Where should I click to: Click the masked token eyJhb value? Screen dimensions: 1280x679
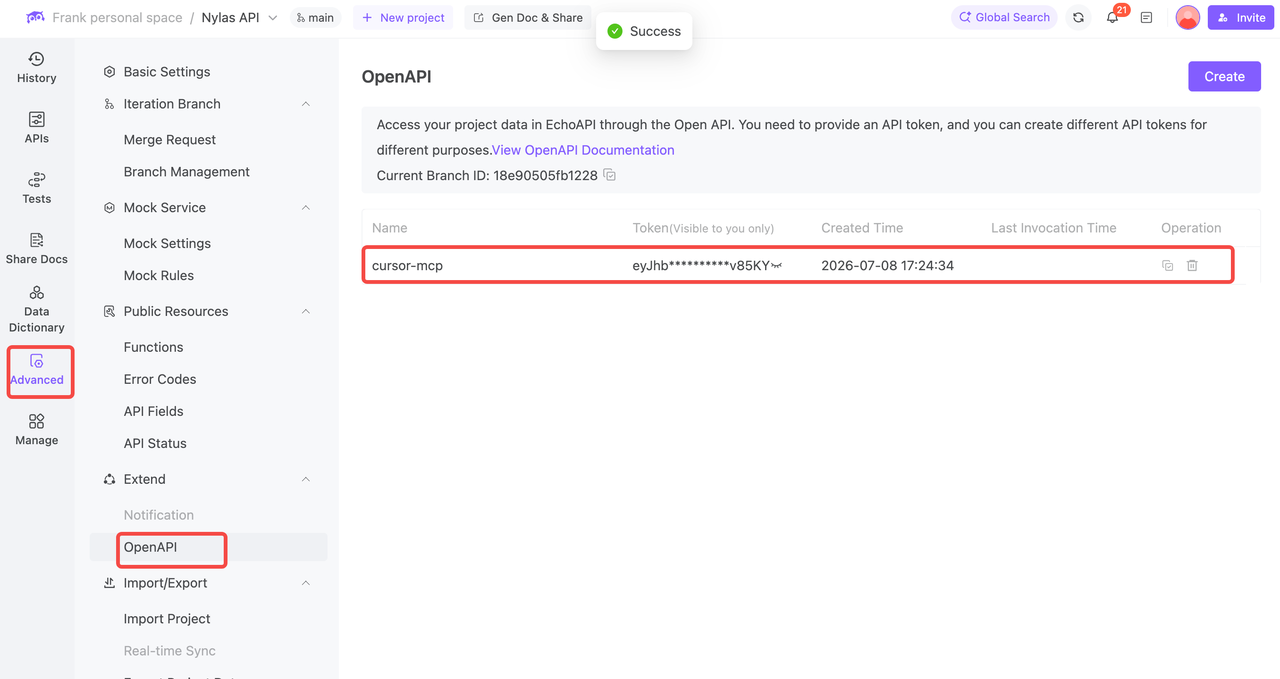700,266
